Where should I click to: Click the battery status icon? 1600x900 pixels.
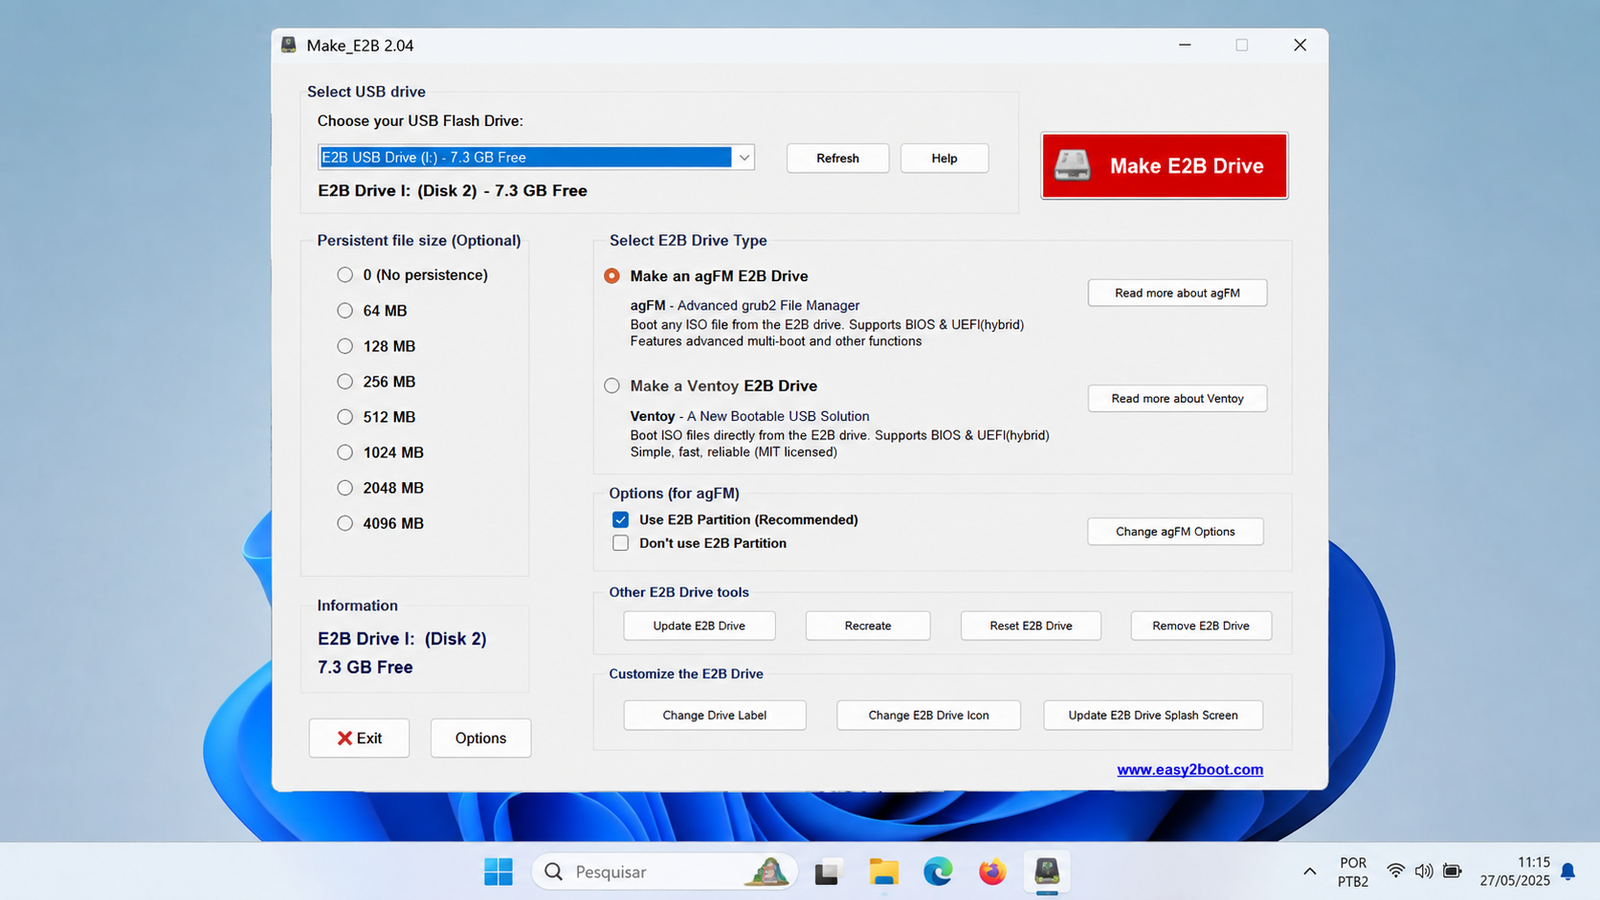(1453, 871)
